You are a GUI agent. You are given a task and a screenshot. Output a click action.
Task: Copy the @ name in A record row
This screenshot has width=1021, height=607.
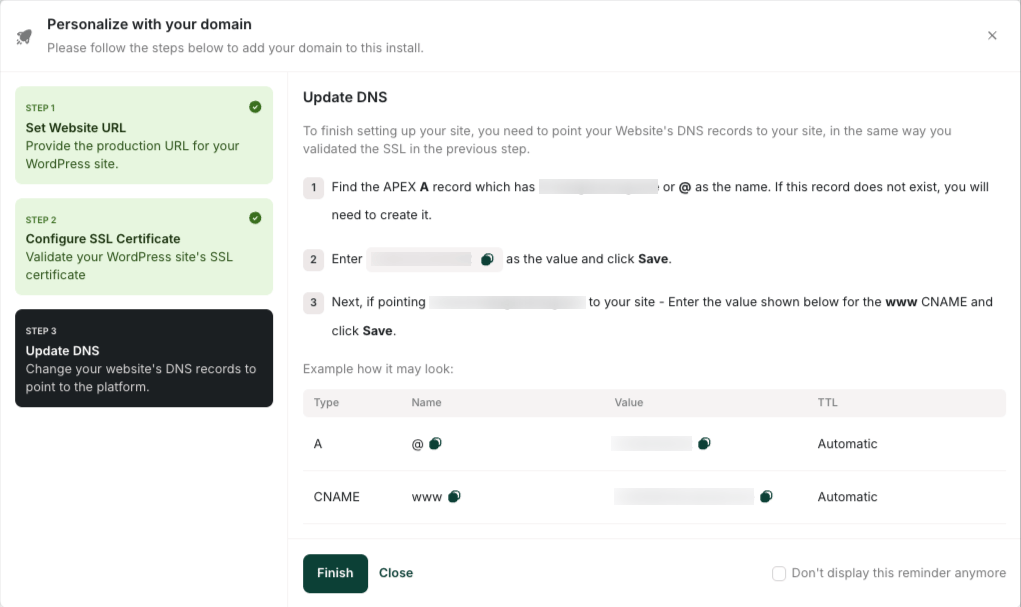pyautogui.click(x=436, y=444)
